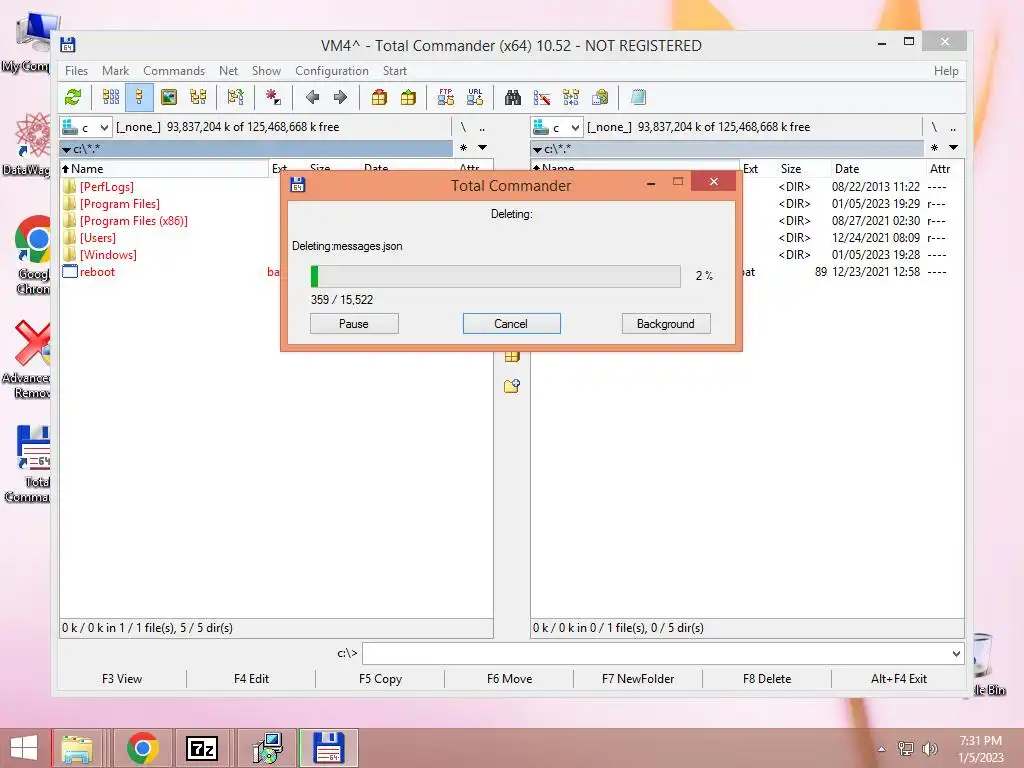The height and width of the screenshot is (768, 1024).
Task: Select the [PerfLogs] folder in left panel
Action: [x=106, y=187]
